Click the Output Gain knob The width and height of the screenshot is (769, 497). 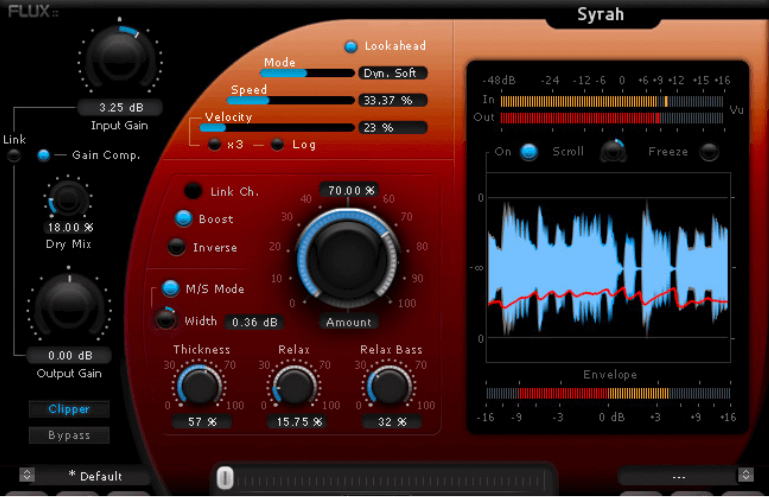click(69, 306)
